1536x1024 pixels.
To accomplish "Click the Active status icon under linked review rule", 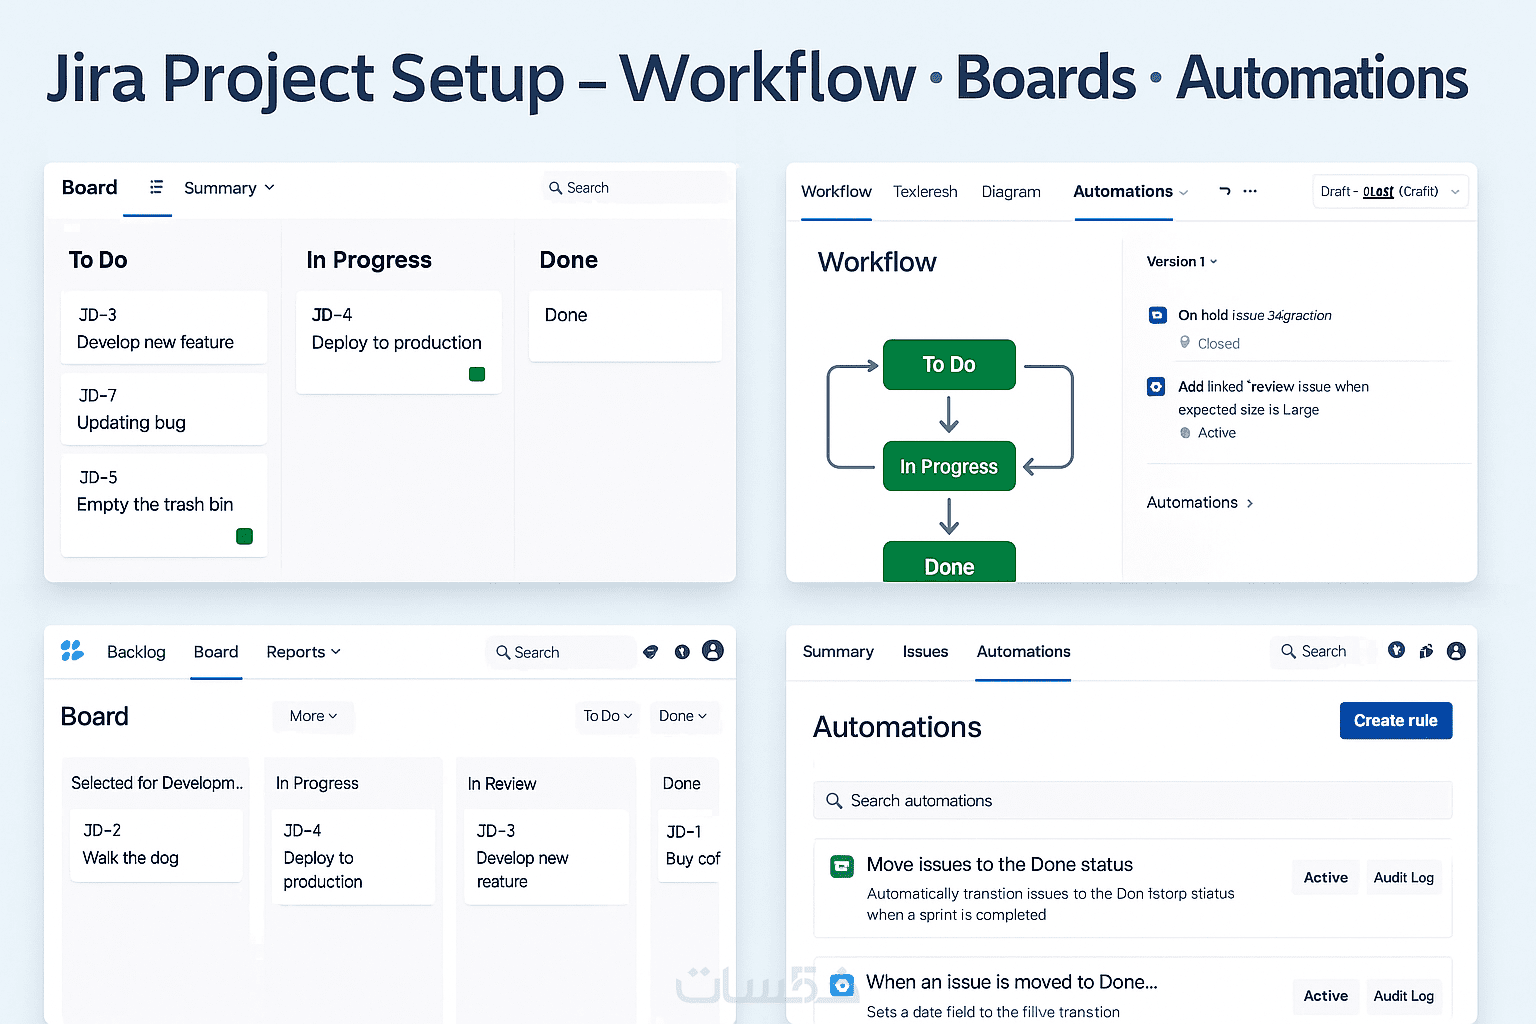I will coord(1186,433).
